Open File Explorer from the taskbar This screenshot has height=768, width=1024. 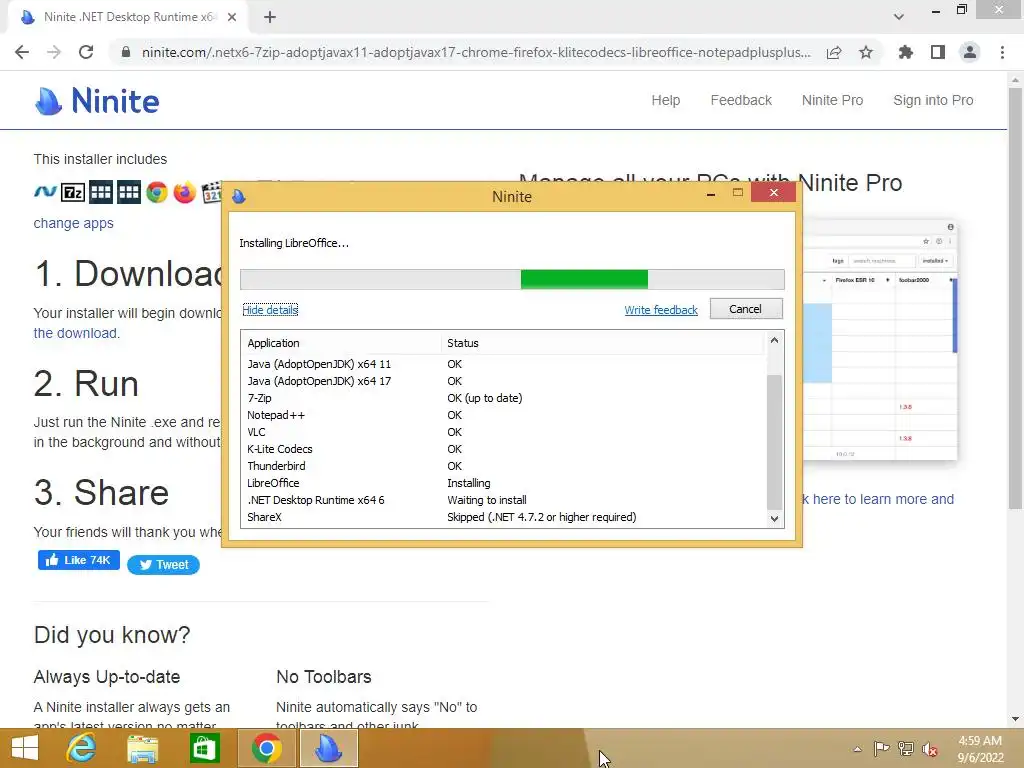point(142,748)
